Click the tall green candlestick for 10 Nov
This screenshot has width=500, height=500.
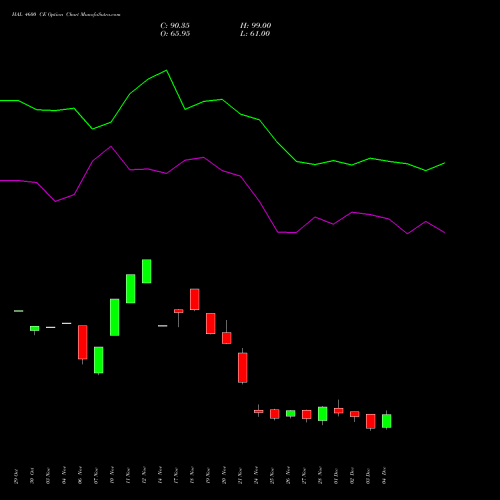(x=115, y=317)
